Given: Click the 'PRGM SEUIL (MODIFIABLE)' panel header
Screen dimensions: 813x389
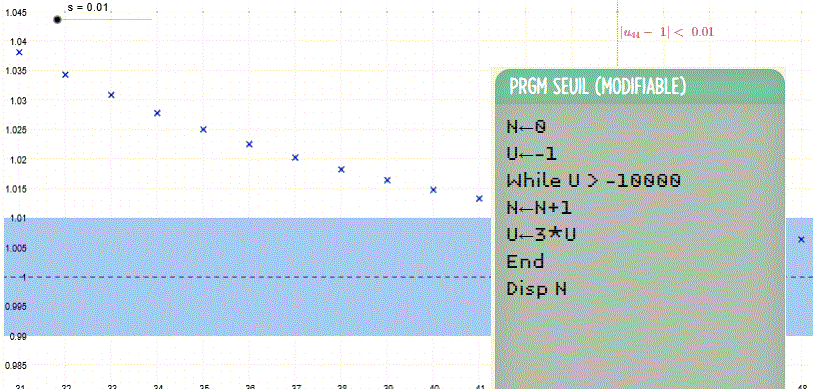Looking at the screenshot, I should (x=639, y=87).
